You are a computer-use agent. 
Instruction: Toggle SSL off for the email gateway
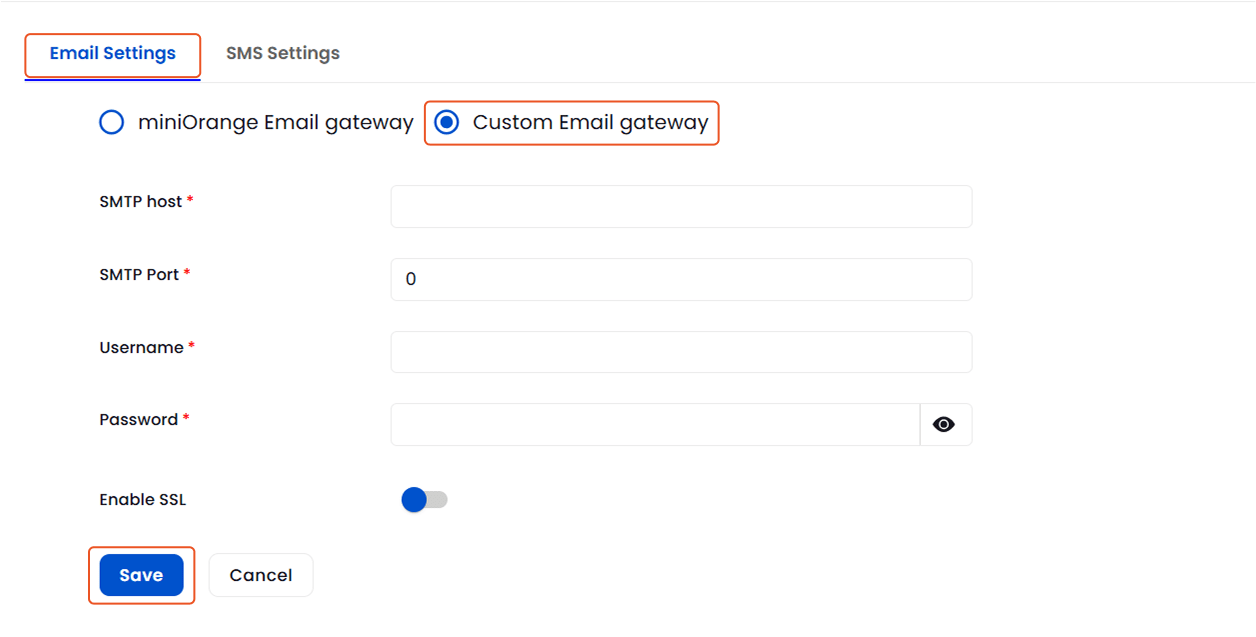click(x=422, y=499)
